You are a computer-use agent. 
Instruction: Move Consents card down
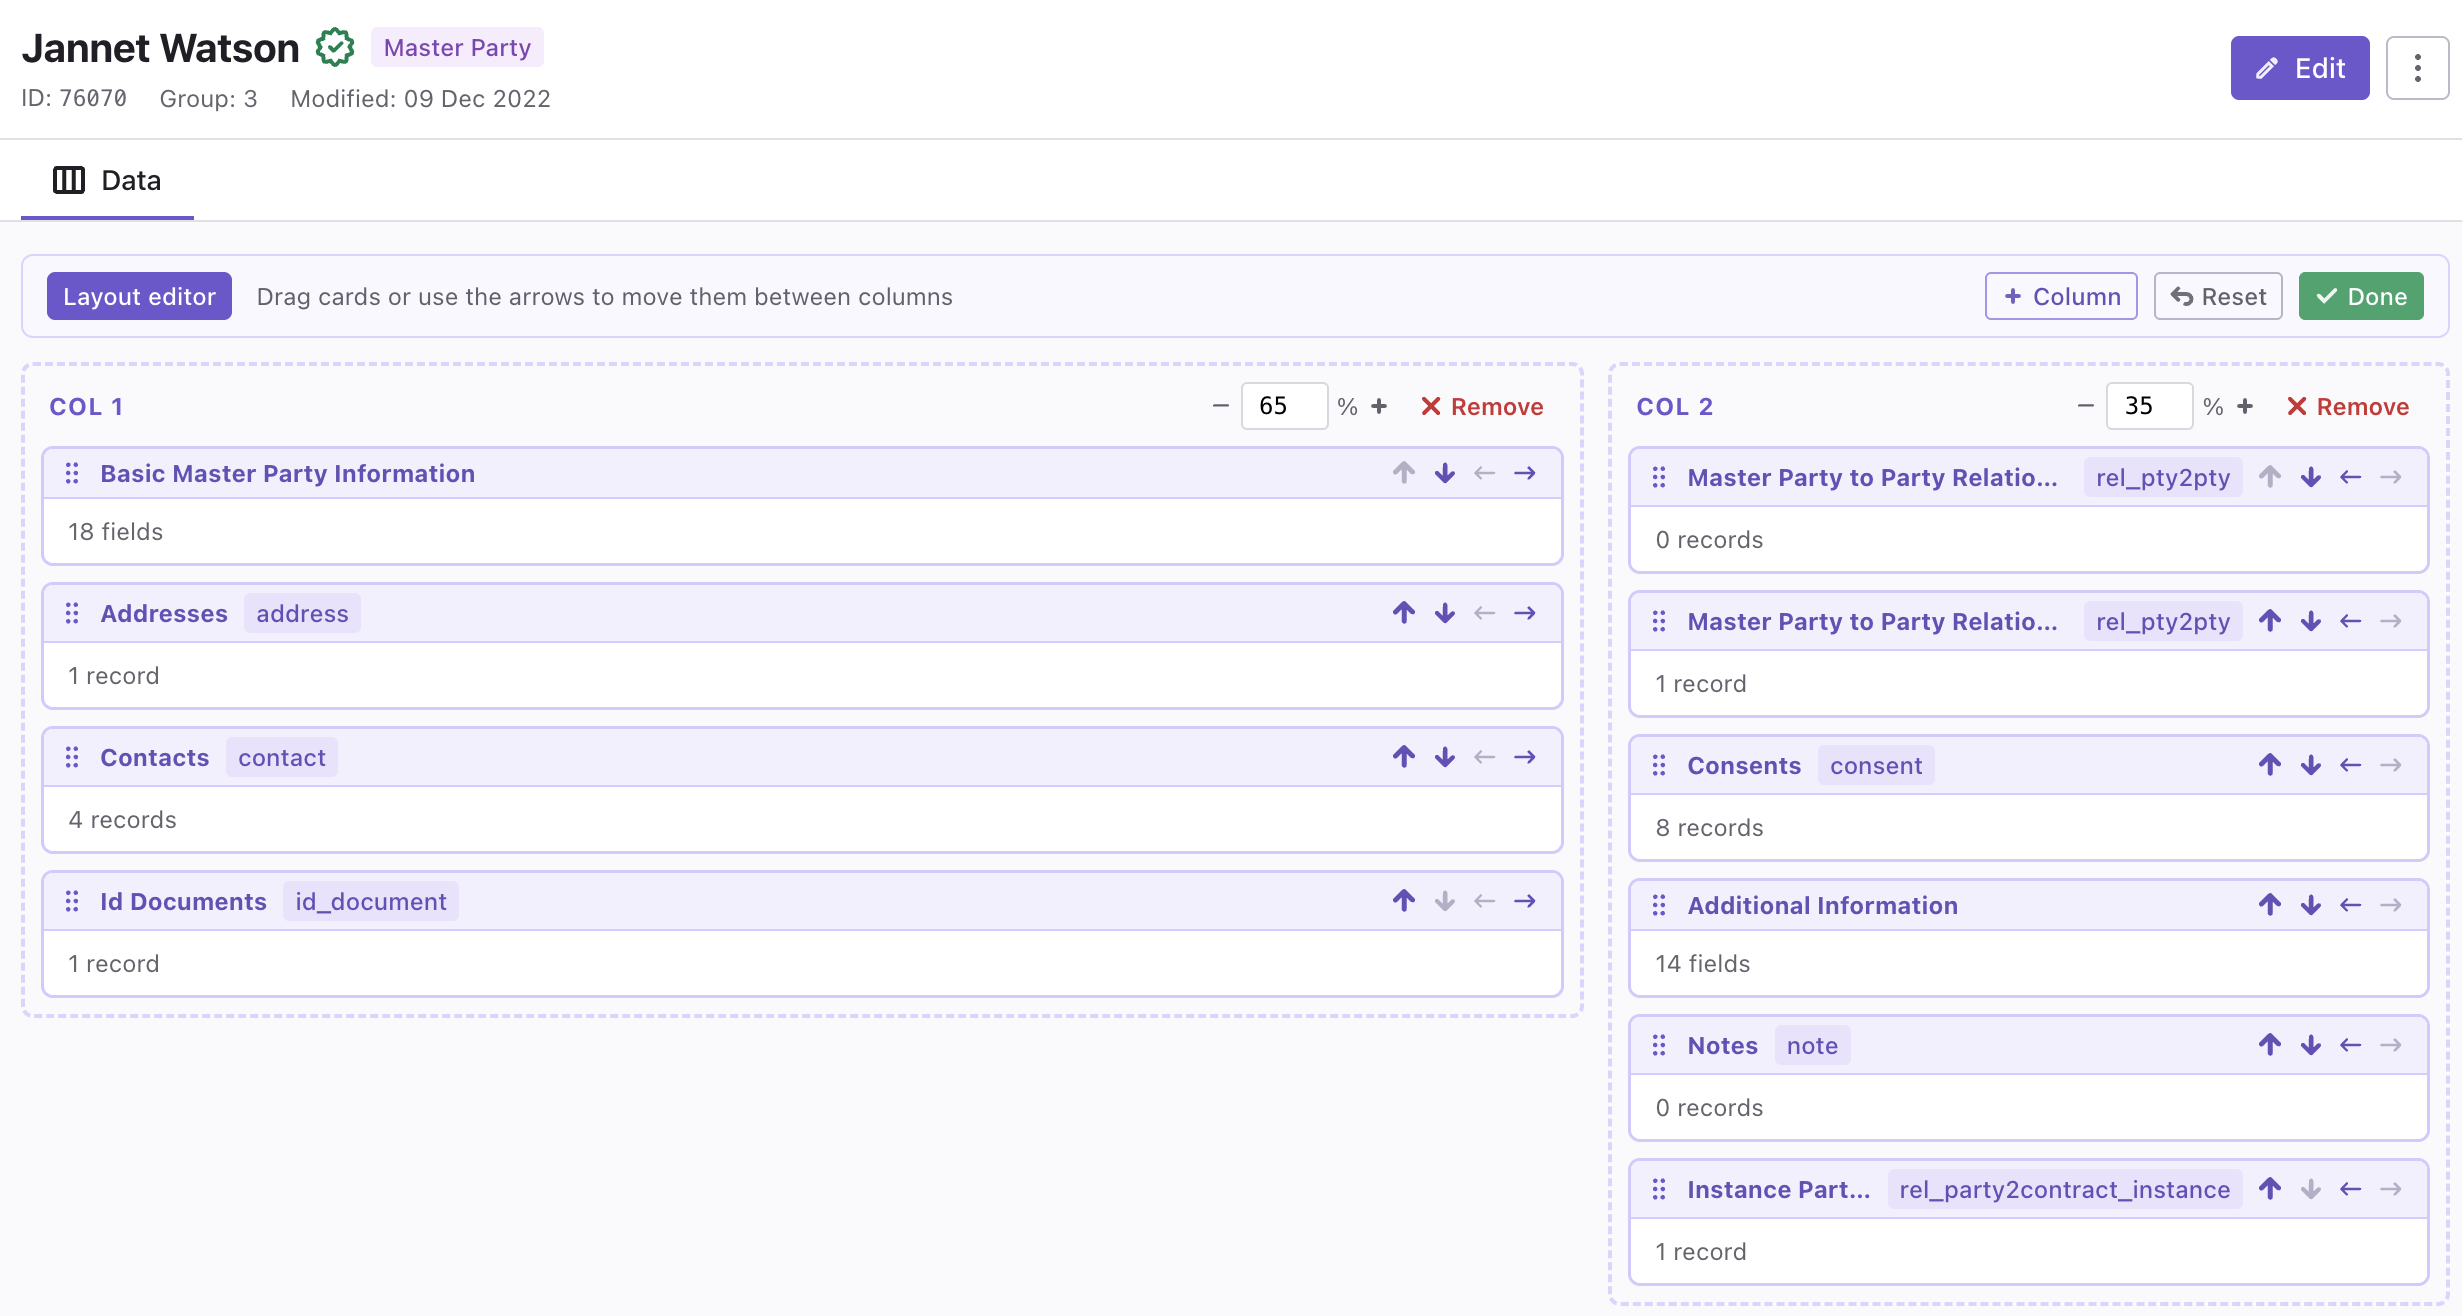click(2310, 765)
